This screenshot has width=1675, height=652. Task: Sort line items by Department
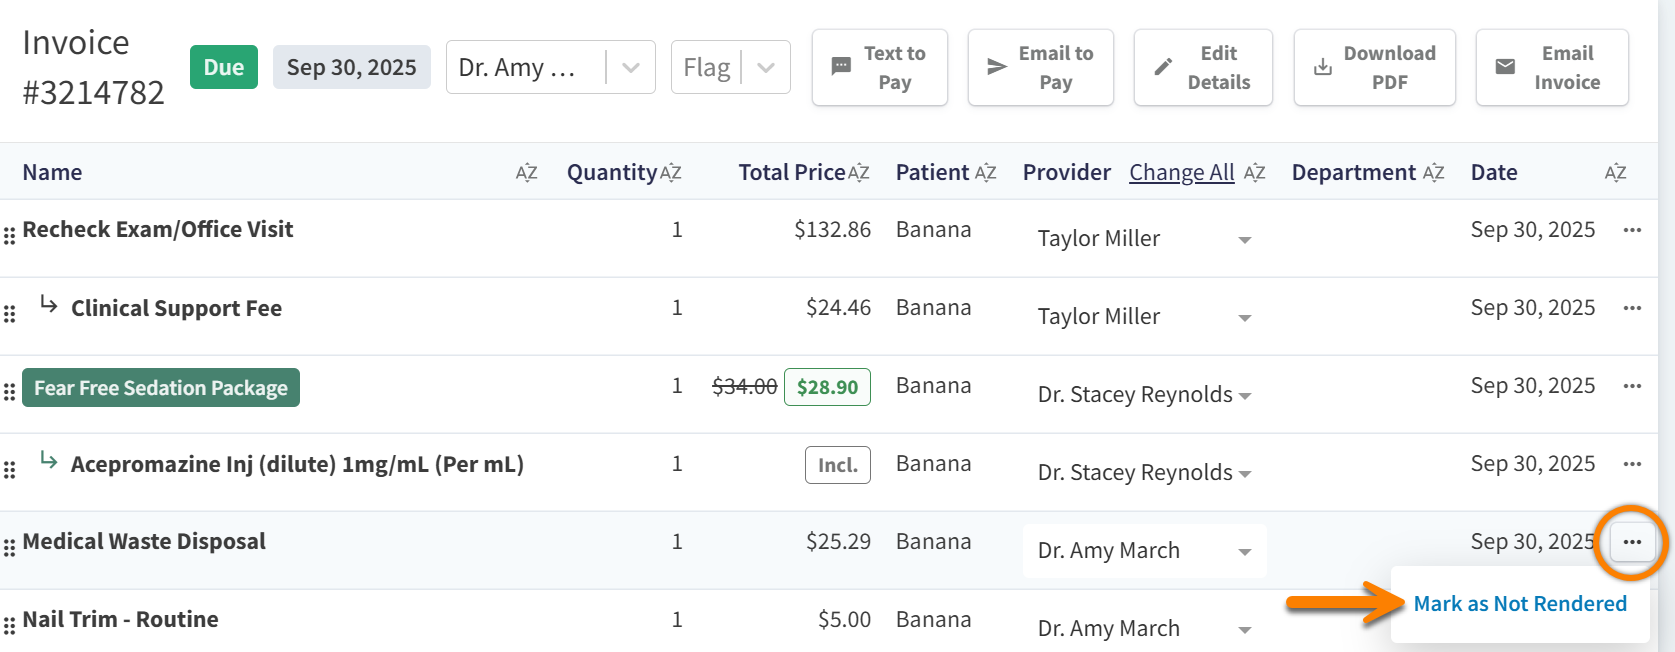point(1433,173)
